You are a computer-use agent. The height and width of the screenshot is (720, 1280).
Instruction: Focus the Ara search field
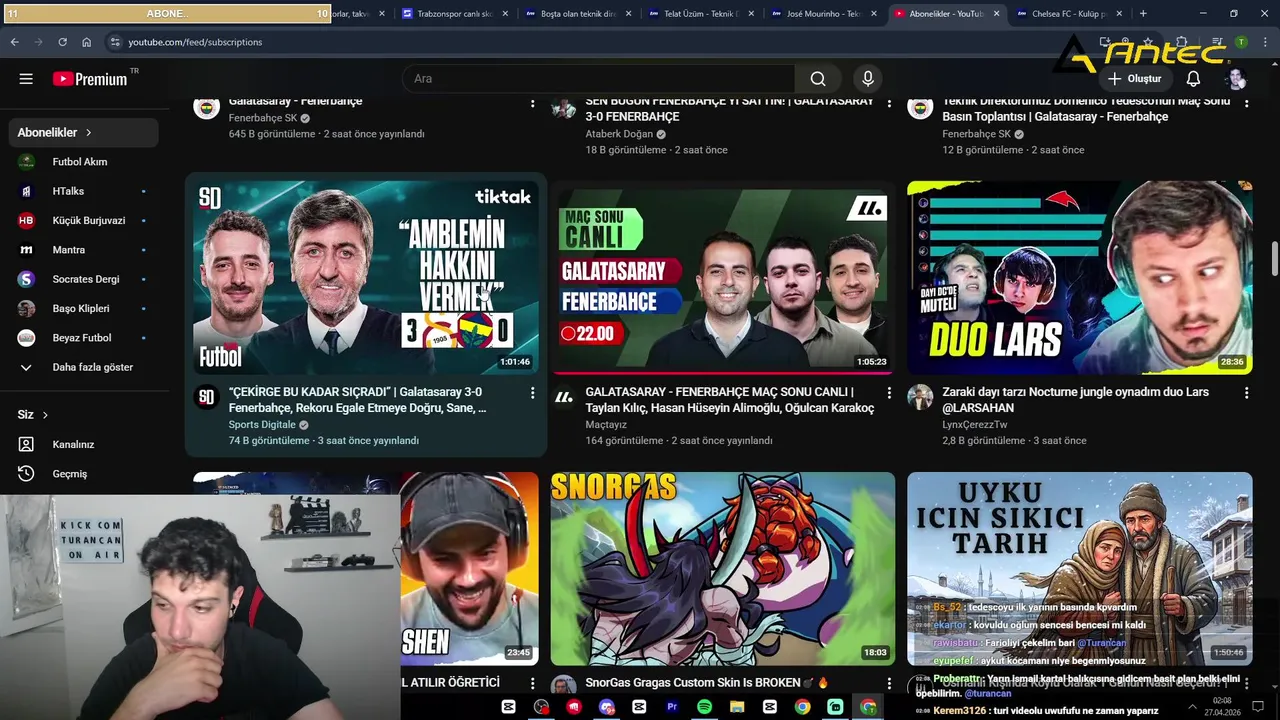point(598,79)
